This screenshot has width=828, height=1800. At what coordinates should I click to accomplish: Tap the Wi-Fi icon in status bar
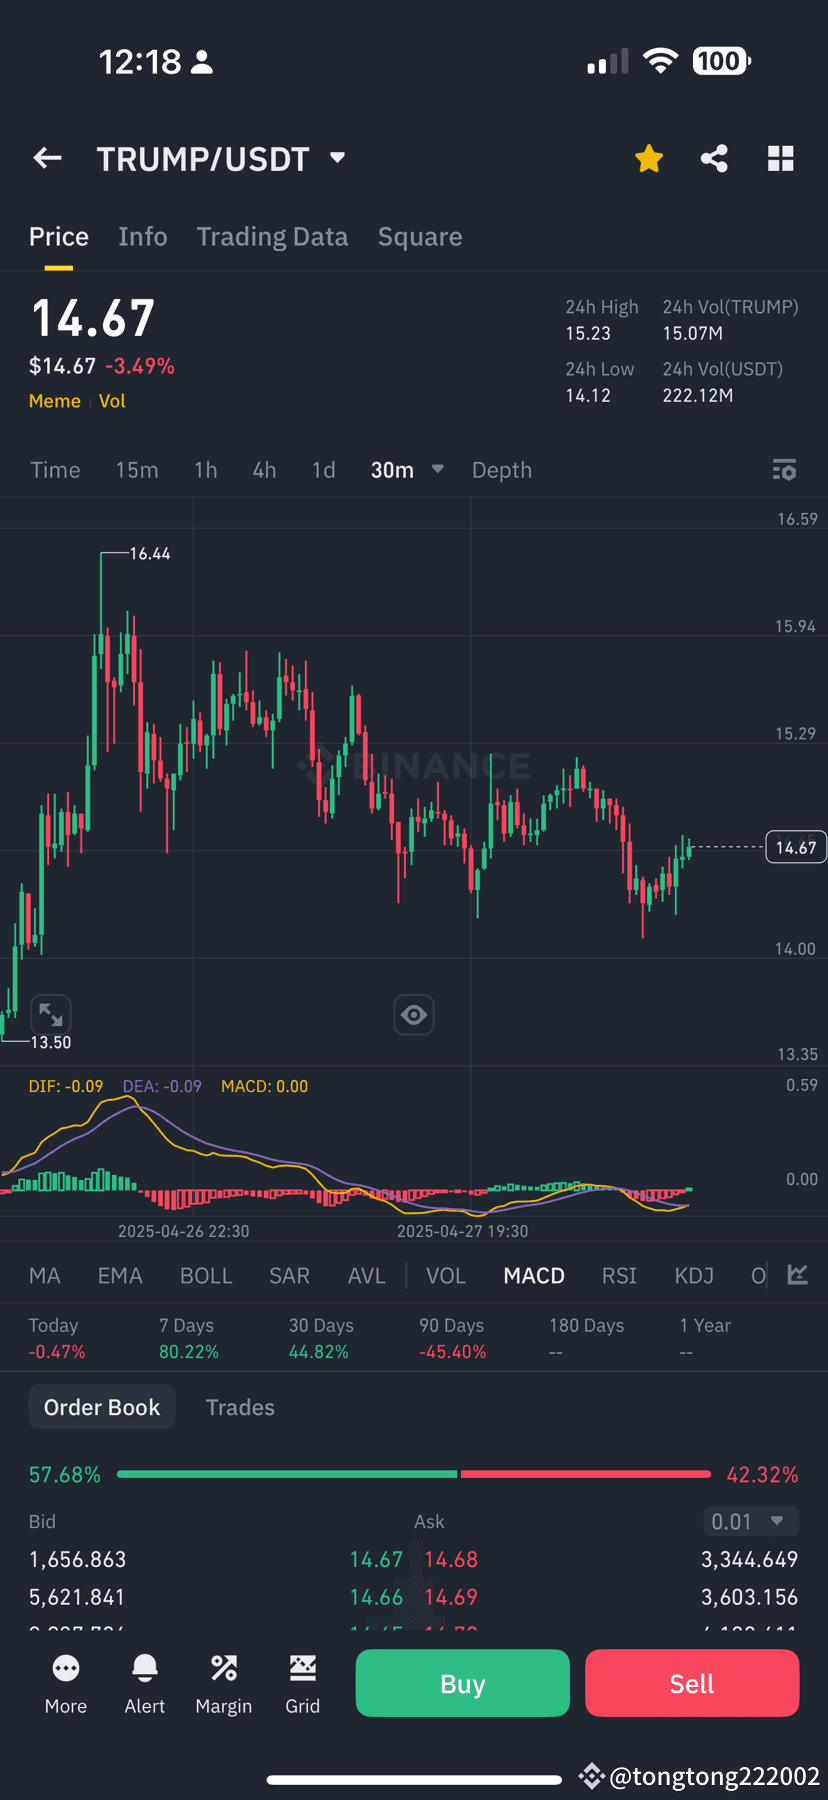click(660, 61)
